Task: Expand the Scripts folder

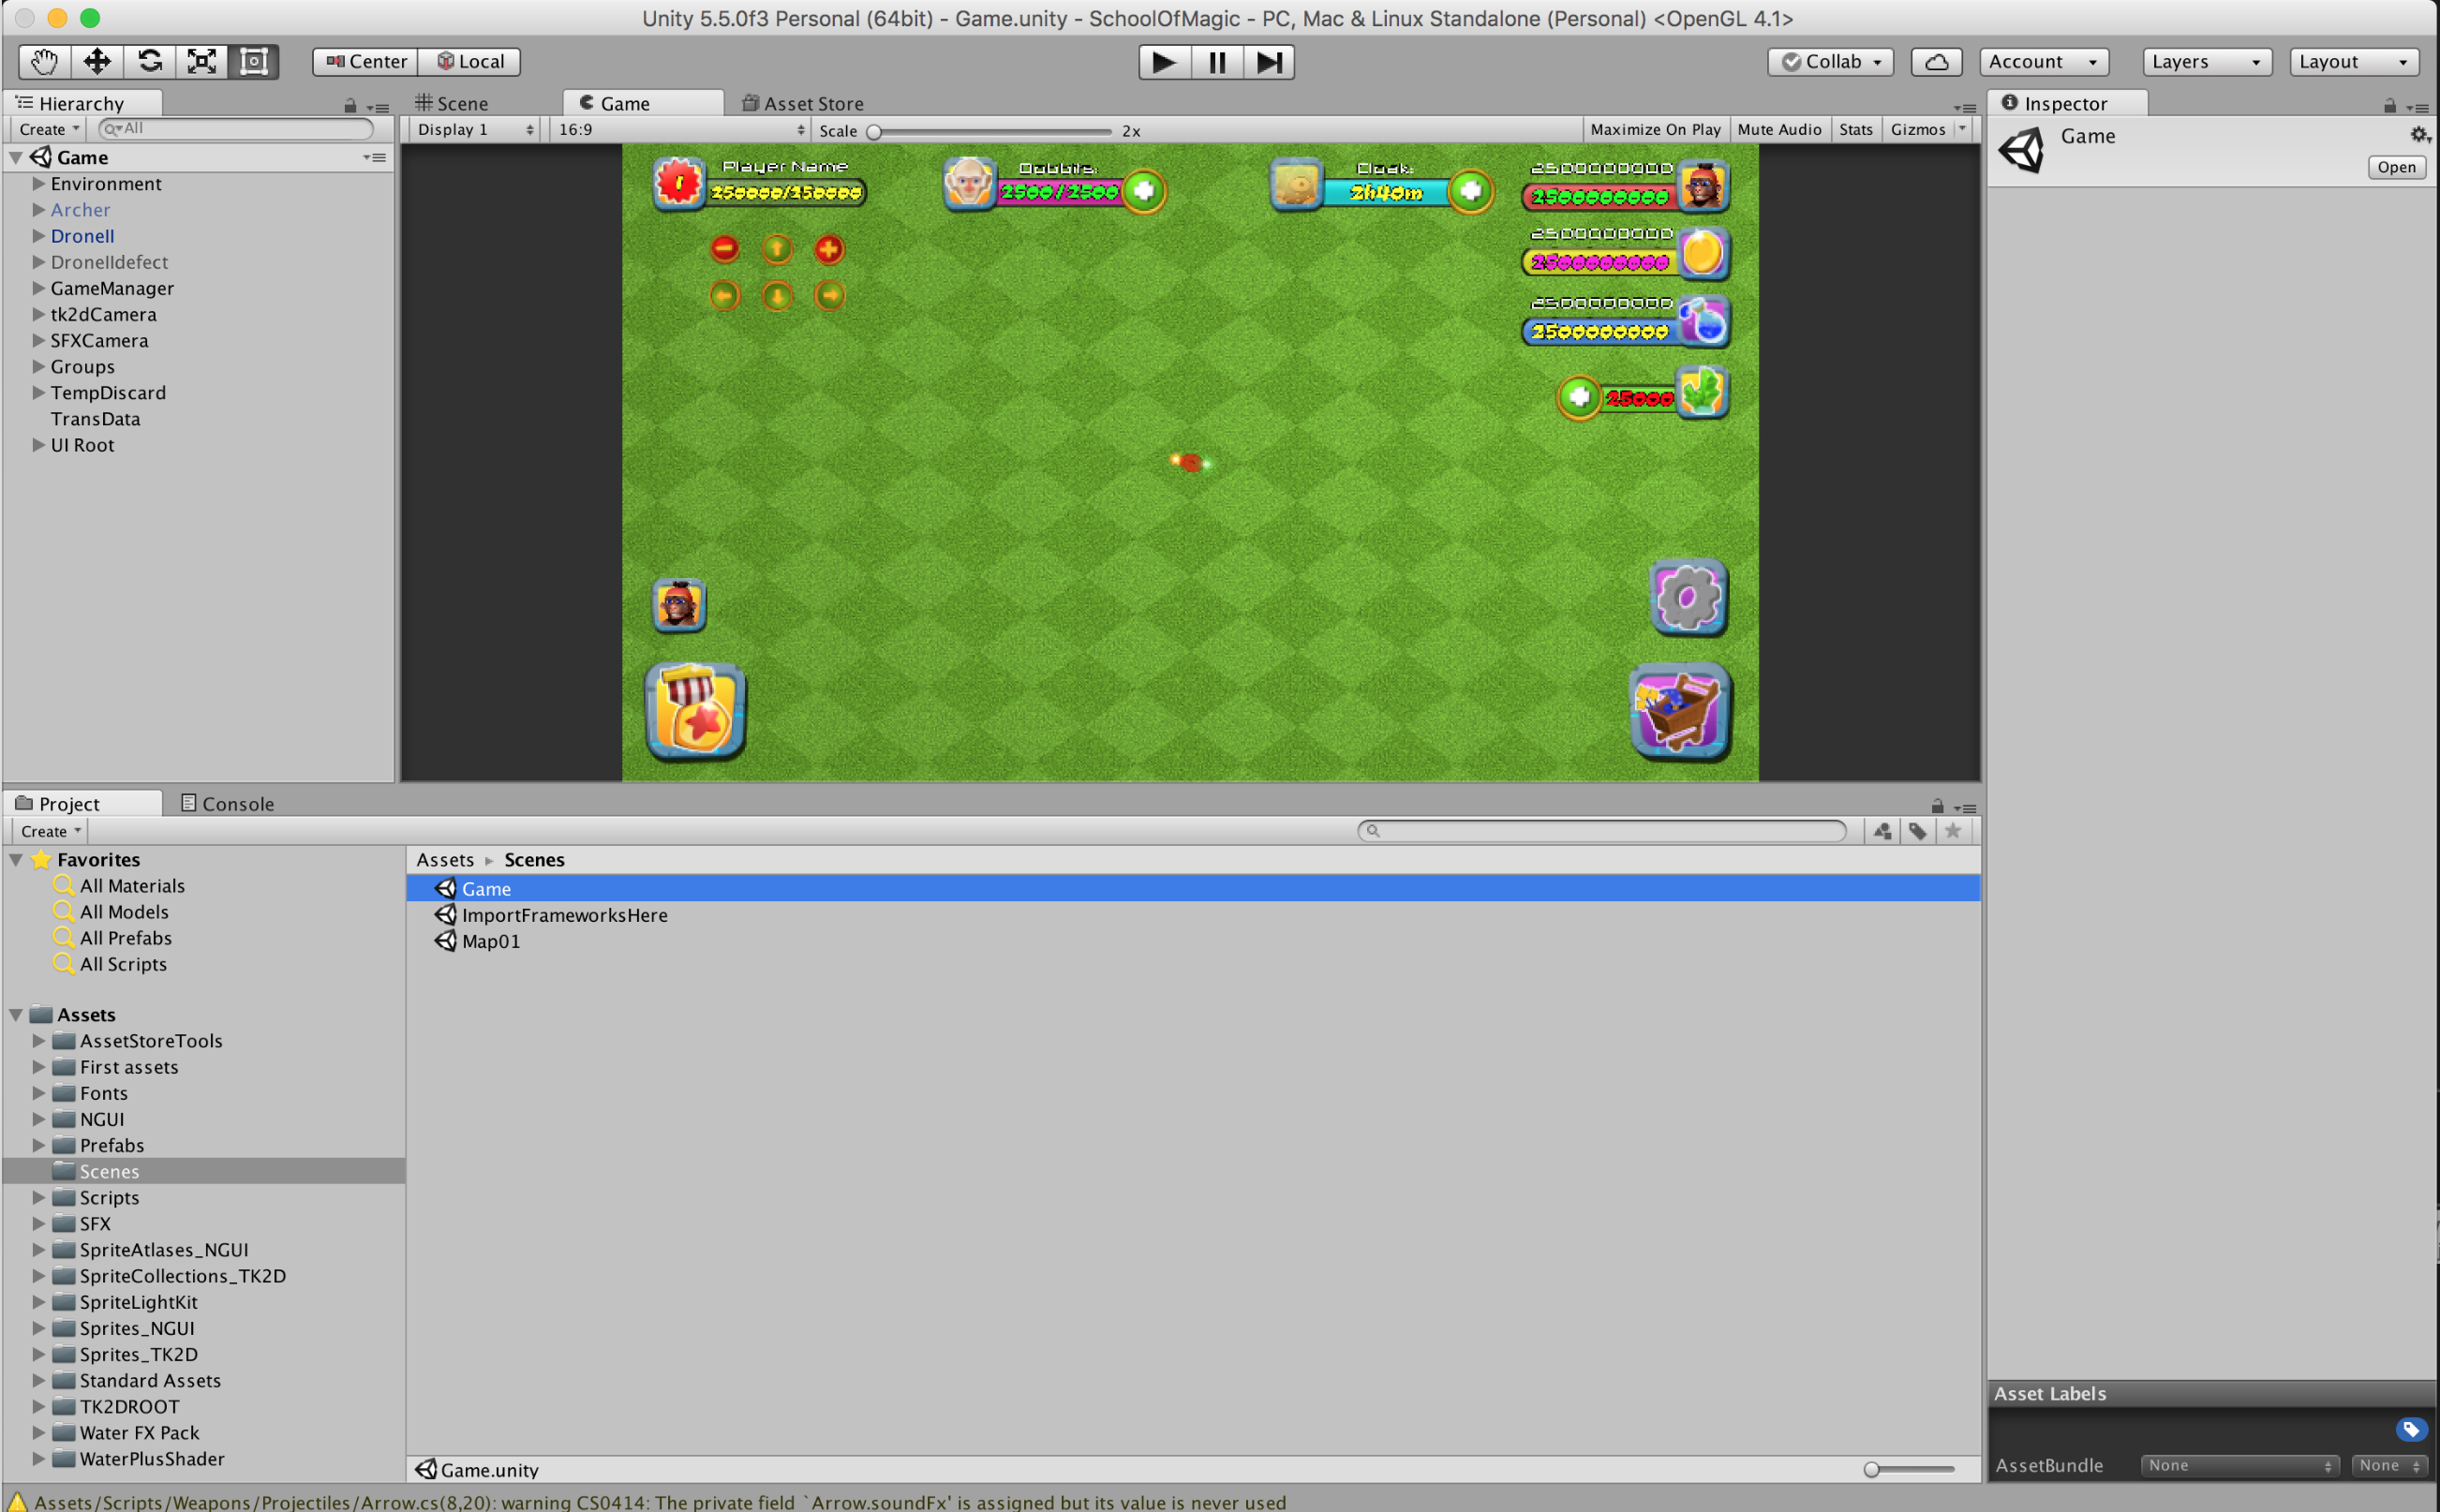Action: [x=38, y=1197]
